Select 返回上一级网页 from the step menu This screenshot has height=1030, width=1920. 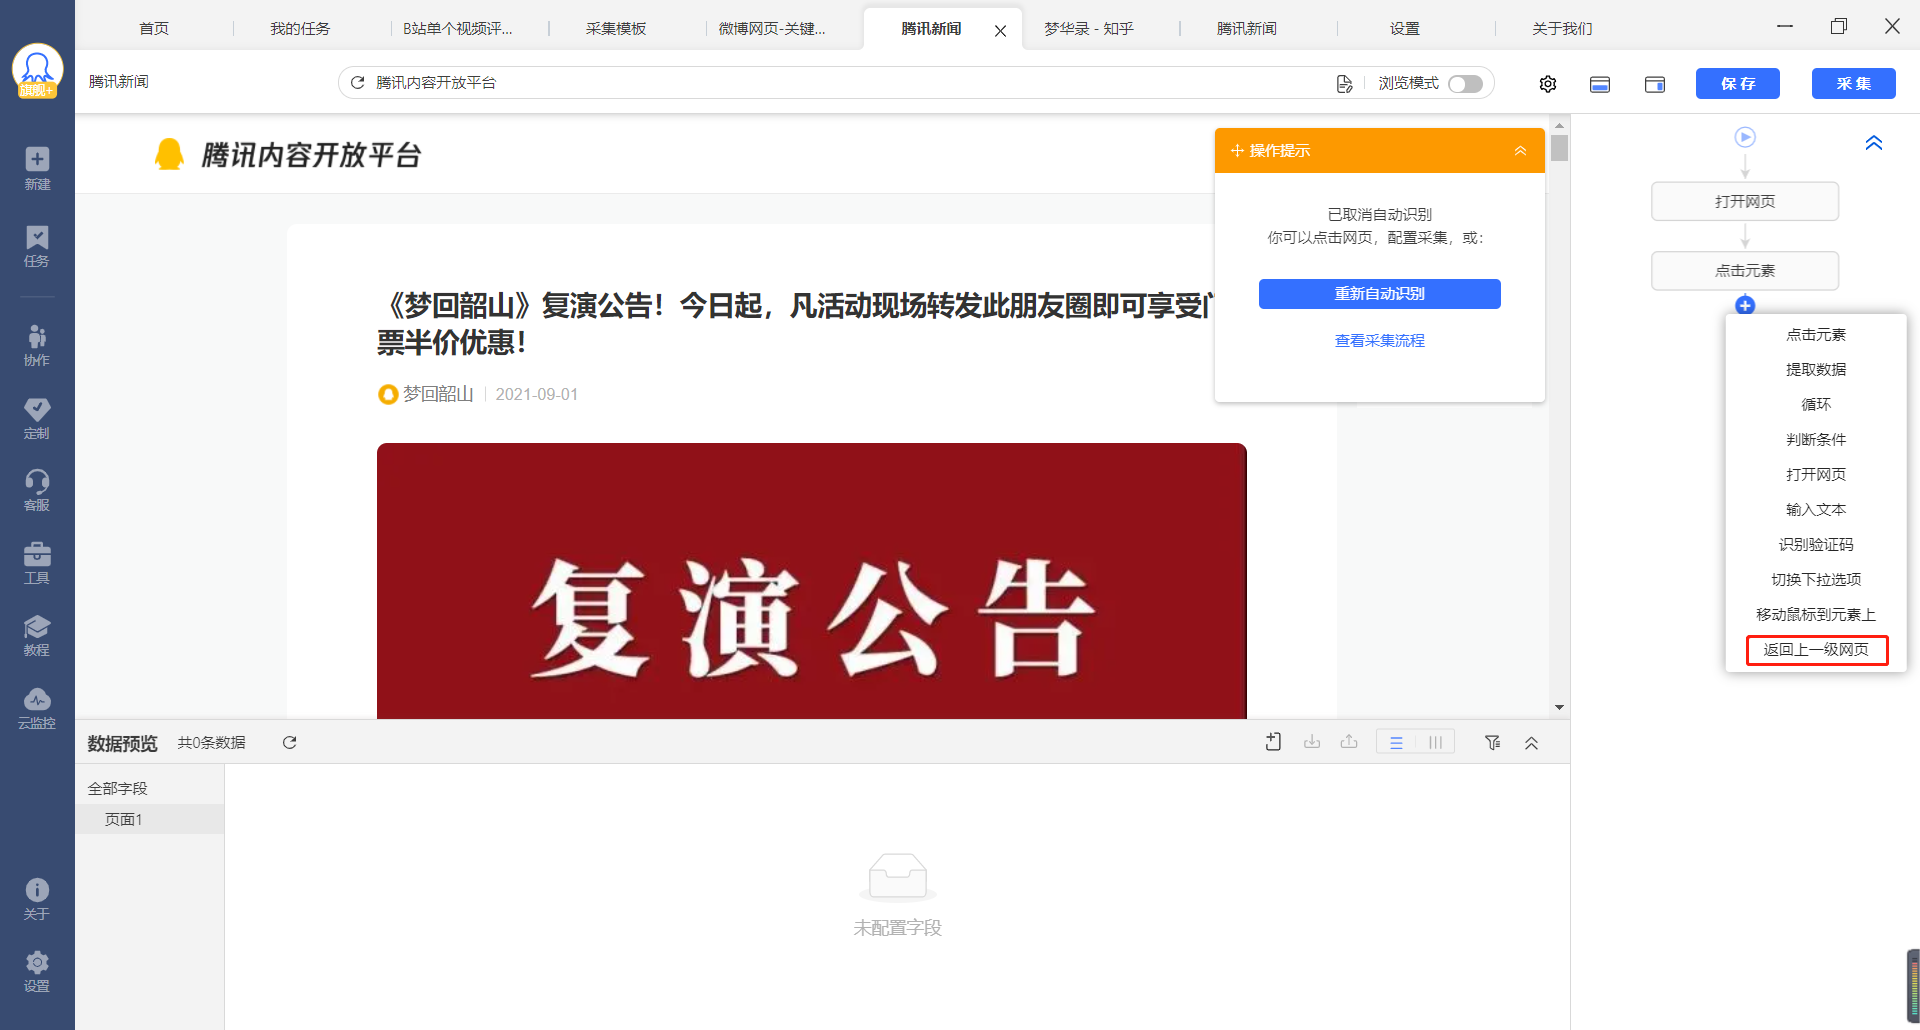[1816, 650]
